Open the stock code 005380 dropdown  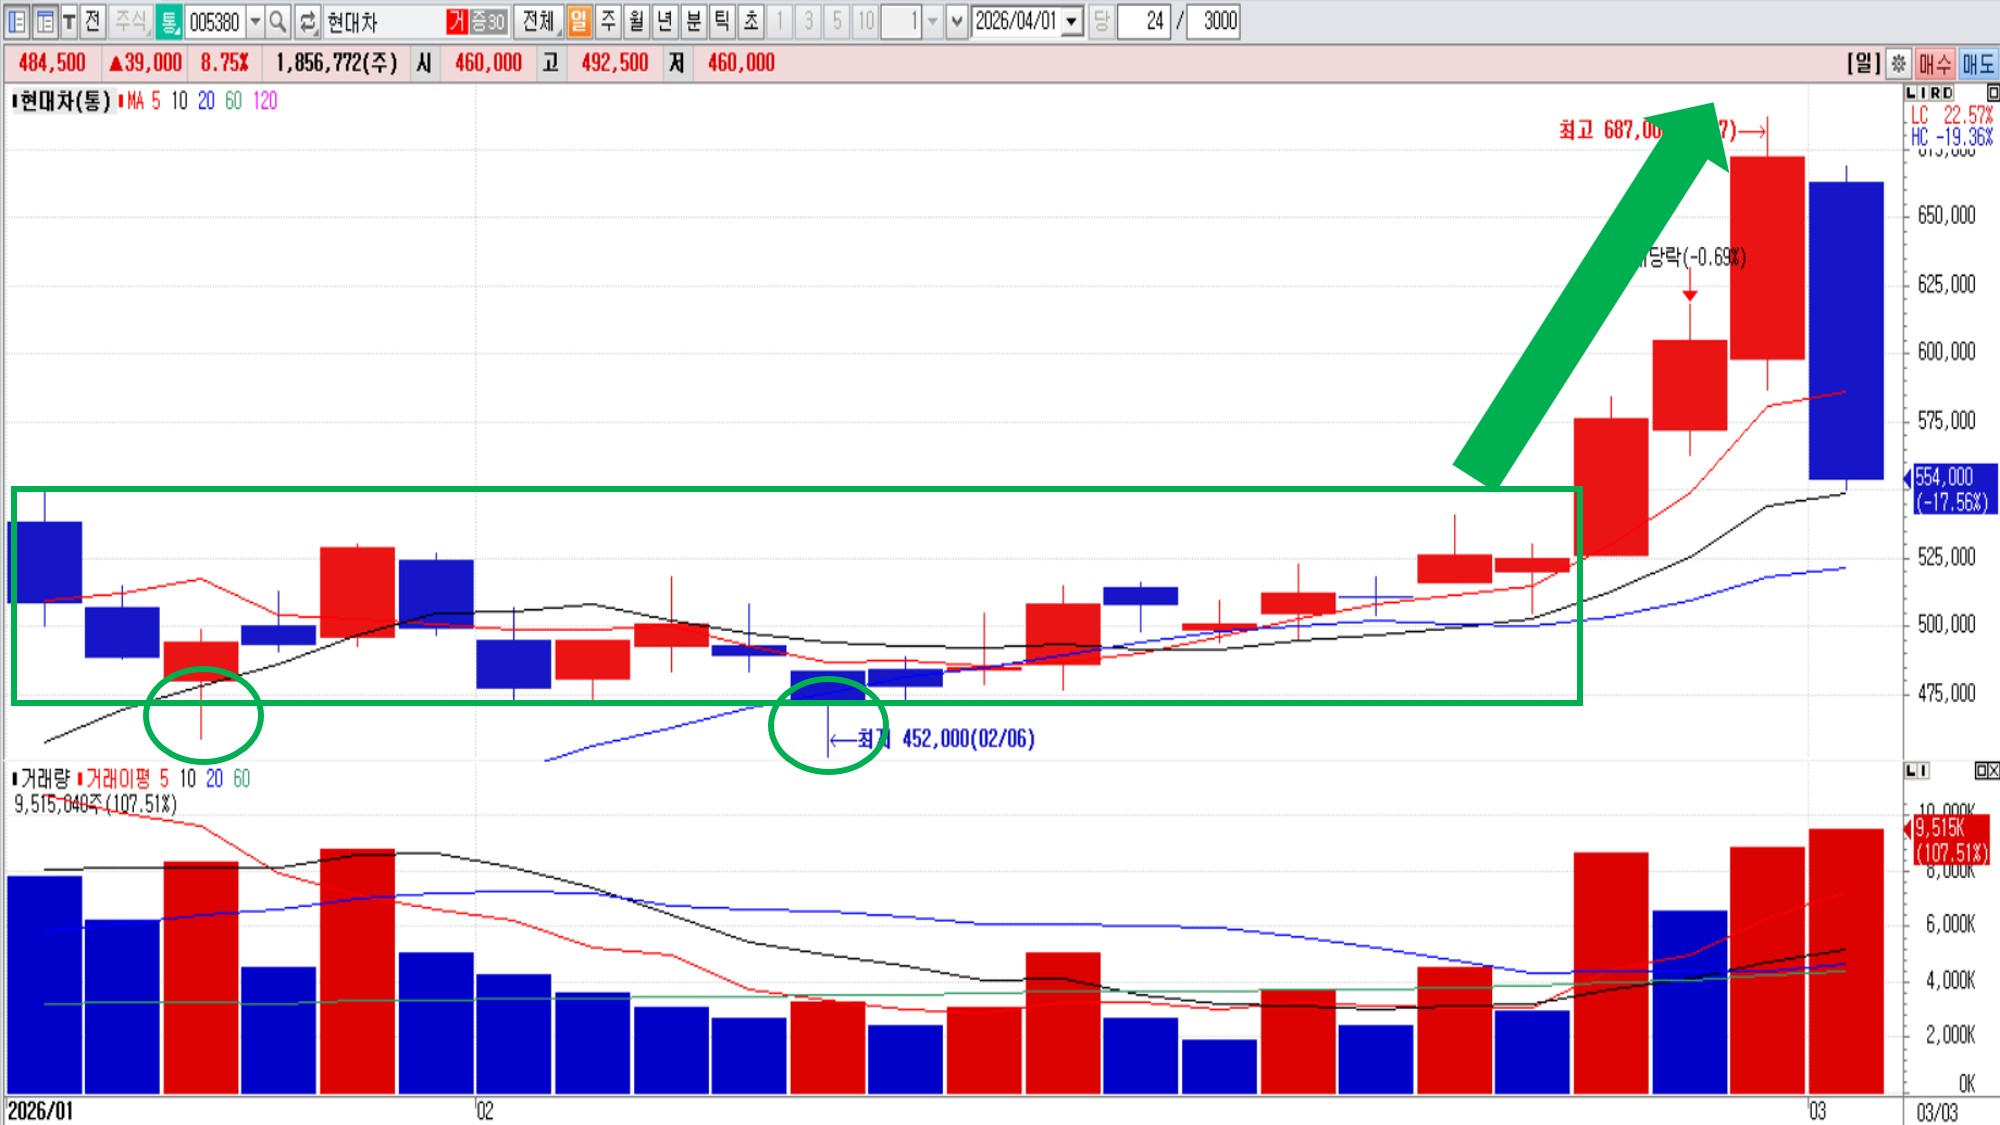[255, 21]
